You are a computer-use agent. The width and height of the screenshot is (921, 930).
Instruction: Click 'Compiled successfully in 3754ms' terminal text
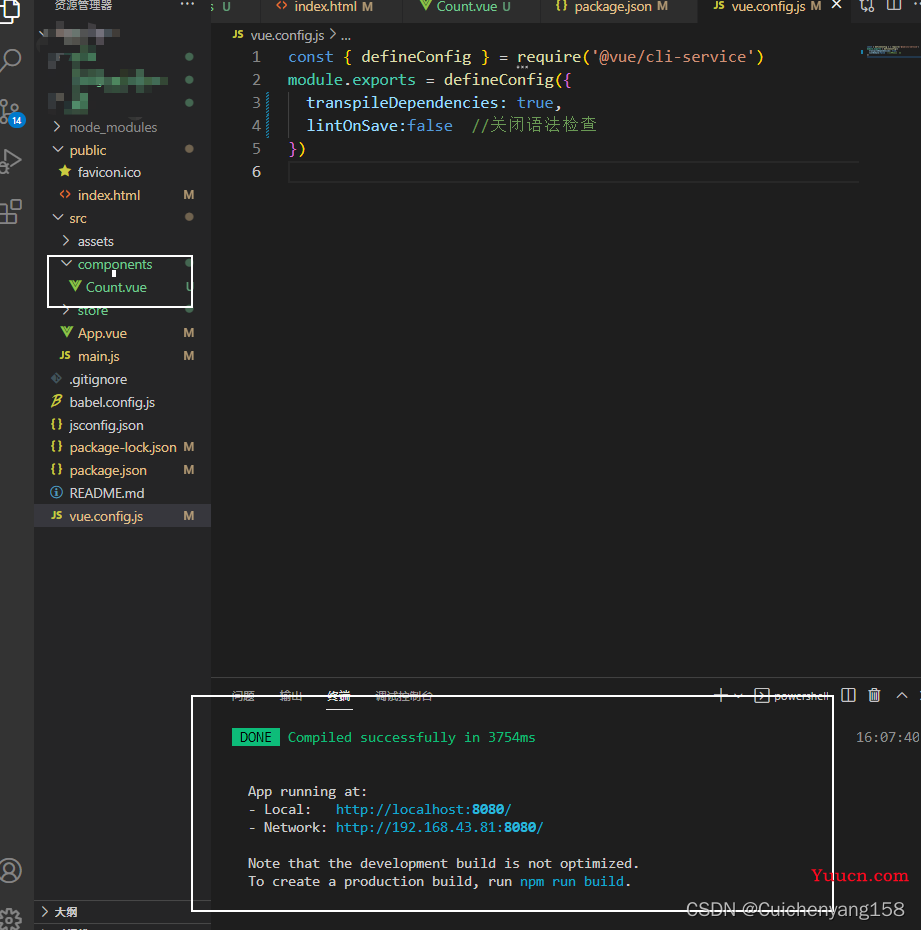coord(411,737)
